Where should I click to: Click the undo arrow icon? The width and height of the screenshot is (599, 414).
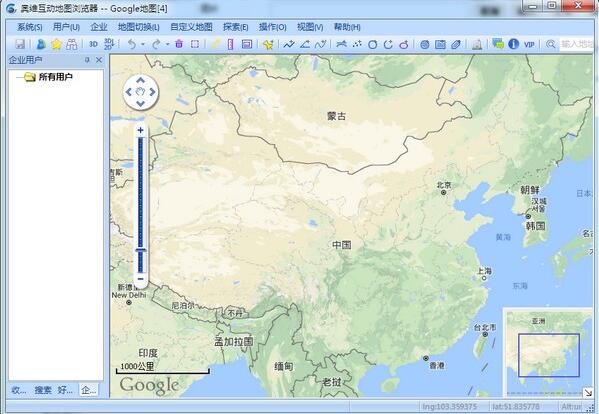pyautogui.click(x=132, y=44)
